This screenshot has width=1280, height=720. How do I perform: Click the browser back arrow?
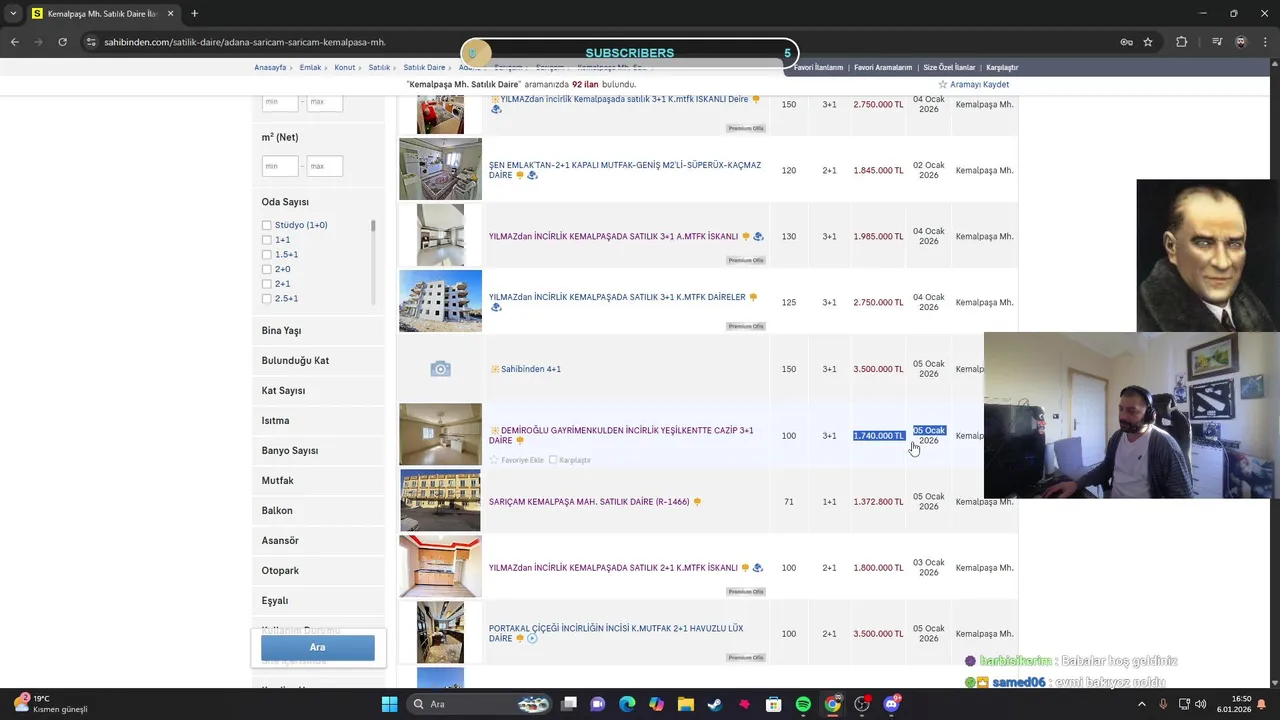pyautogui.click(x=15, y=42)
